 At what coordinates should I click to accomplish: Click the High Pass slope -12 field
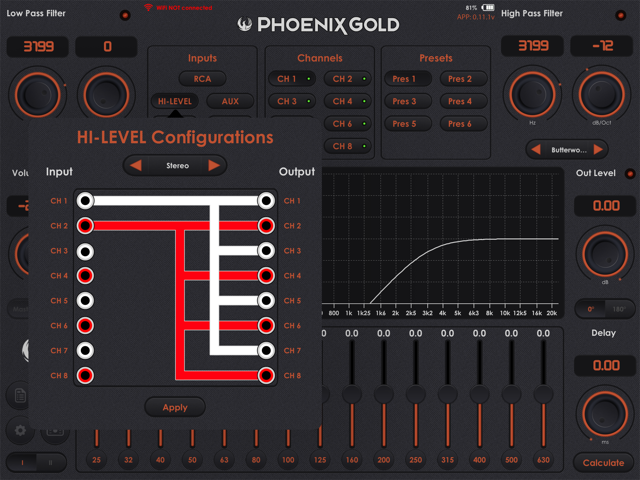coord(602,46)
